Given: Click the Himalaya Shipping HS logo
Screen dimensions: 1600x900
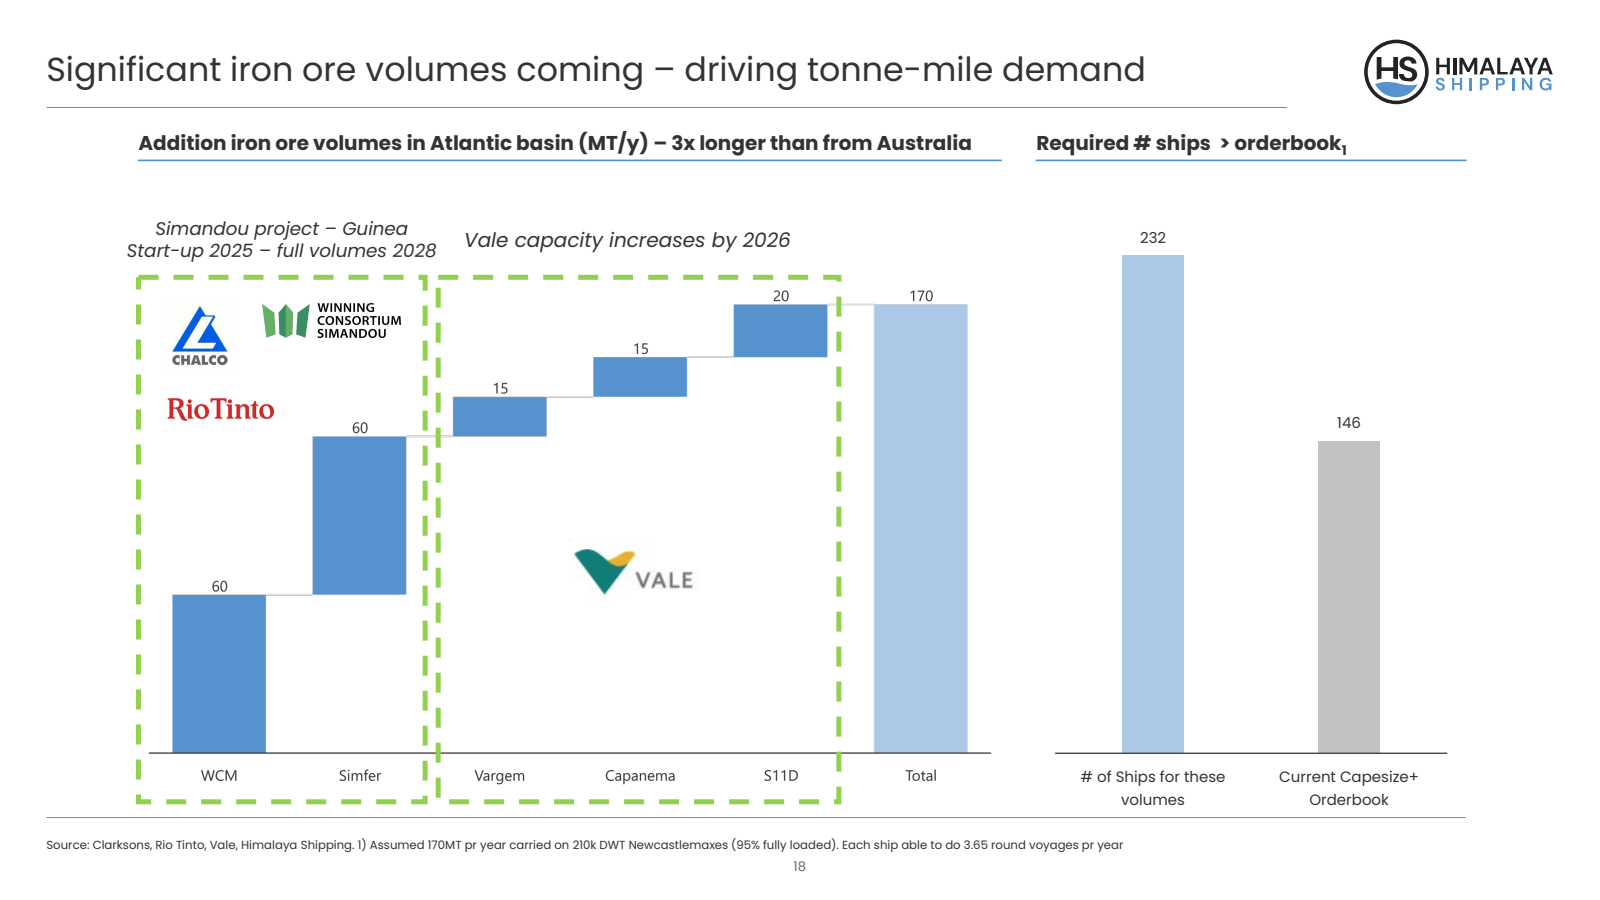Looking at the screenshot, I should pyautogui.click(x=1458, y=72).
